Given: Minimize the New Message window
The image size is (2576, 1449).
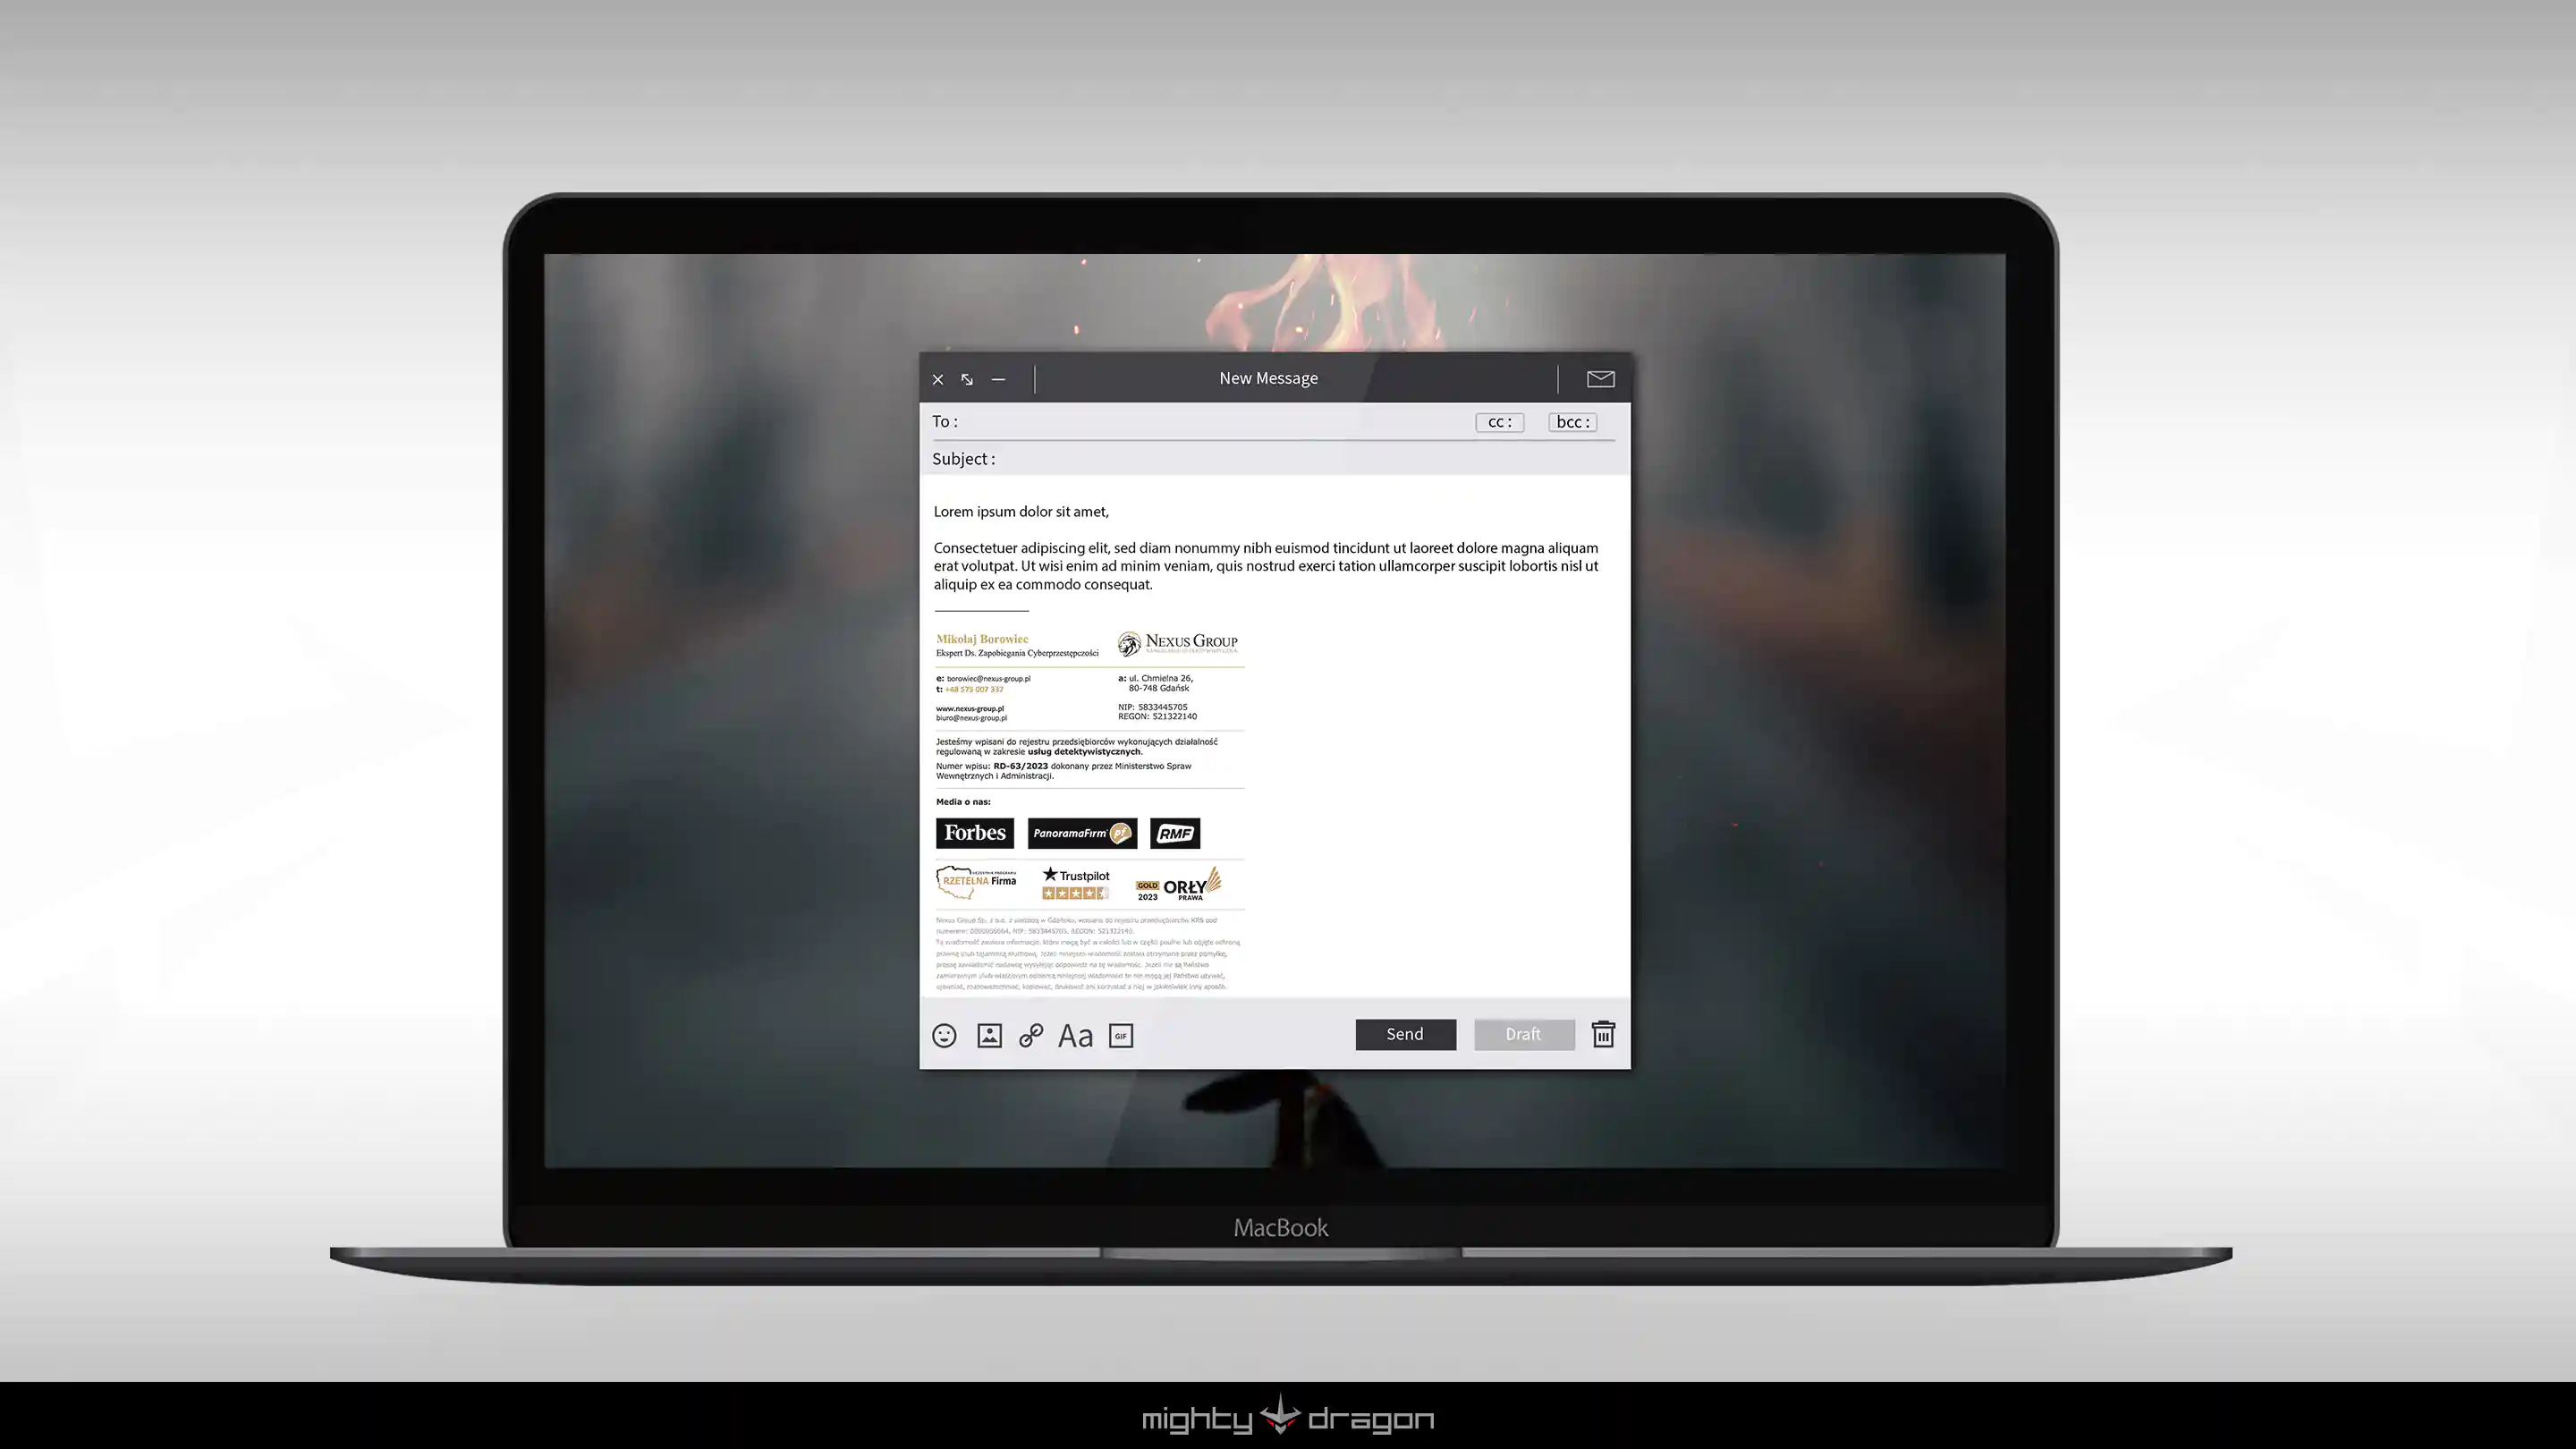Looking at the screenshot, I should pos(998,379).
